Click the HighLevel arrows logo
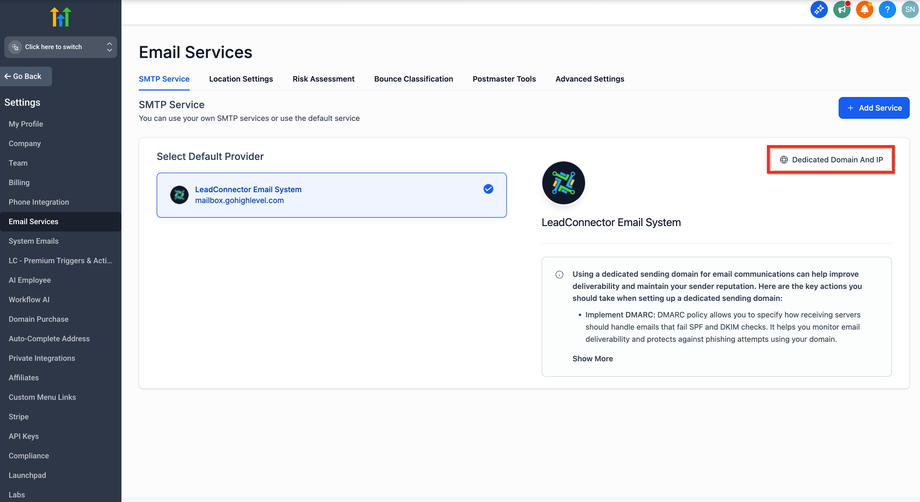The height and width of the screenshot is (502, 920). [60, 16]
